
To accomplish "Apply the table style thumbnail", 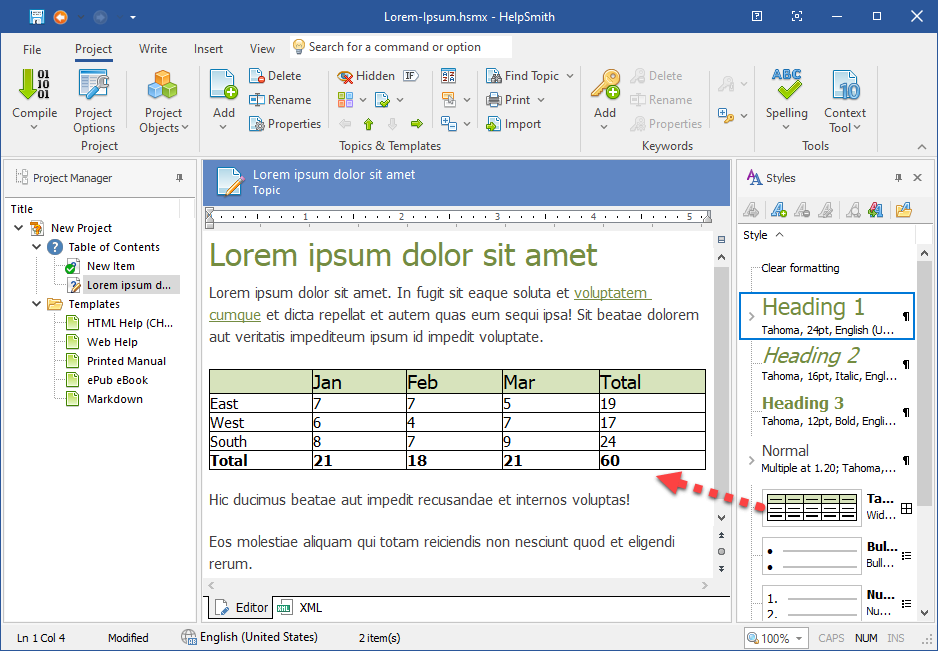I will [x=811, y=507].
